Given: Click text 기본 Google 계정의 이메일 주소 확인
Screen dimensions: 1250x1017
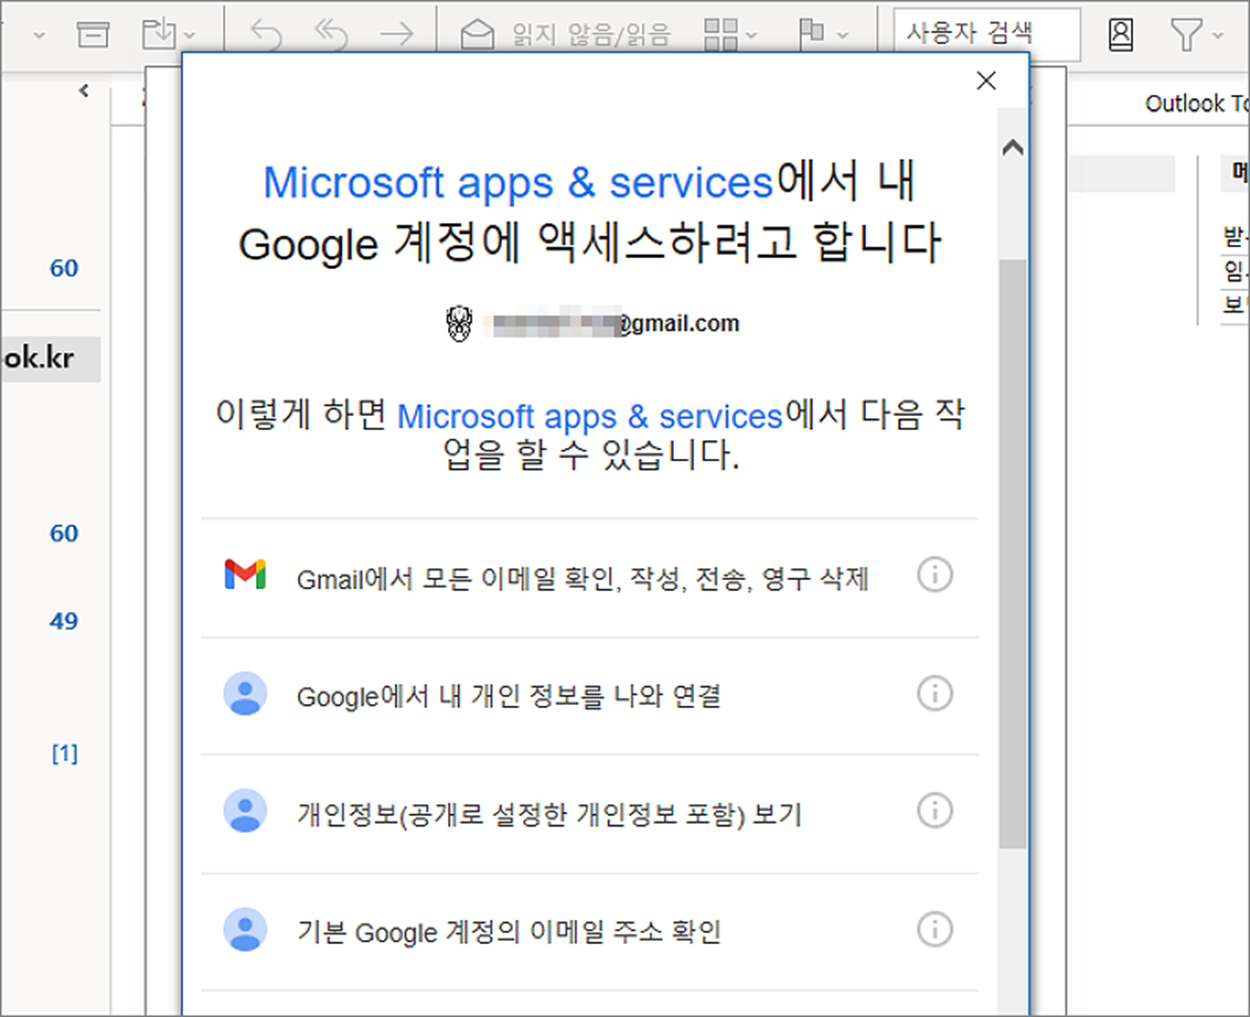Looking at the screenshot, I should pyautogui.click(x=509, y=932).
